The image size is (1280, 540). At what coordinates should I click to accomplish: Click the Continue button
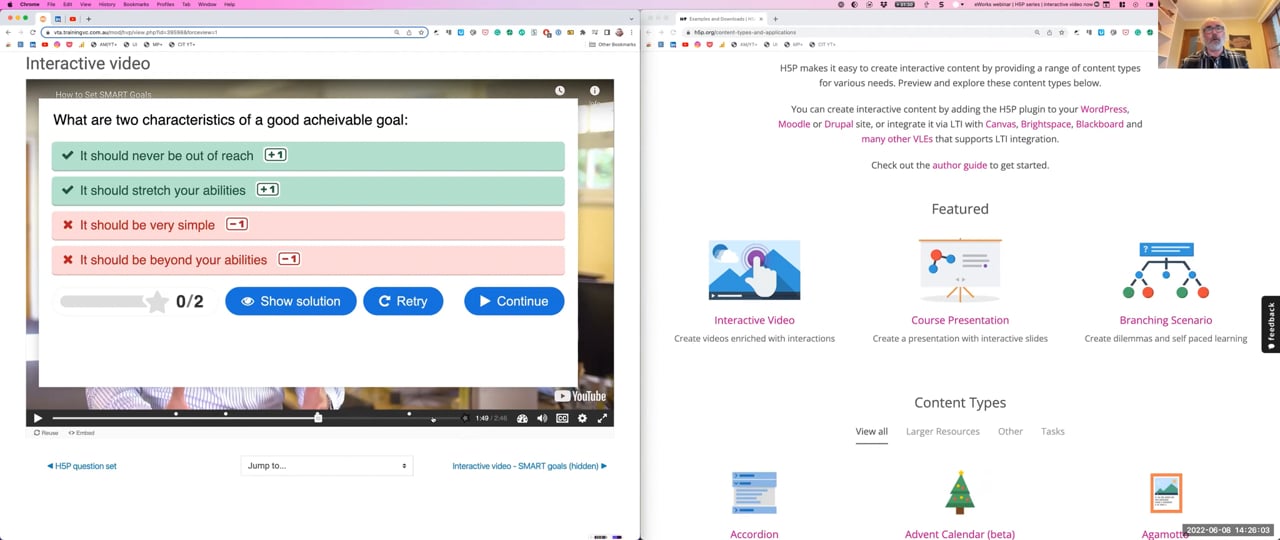[514, 301]
